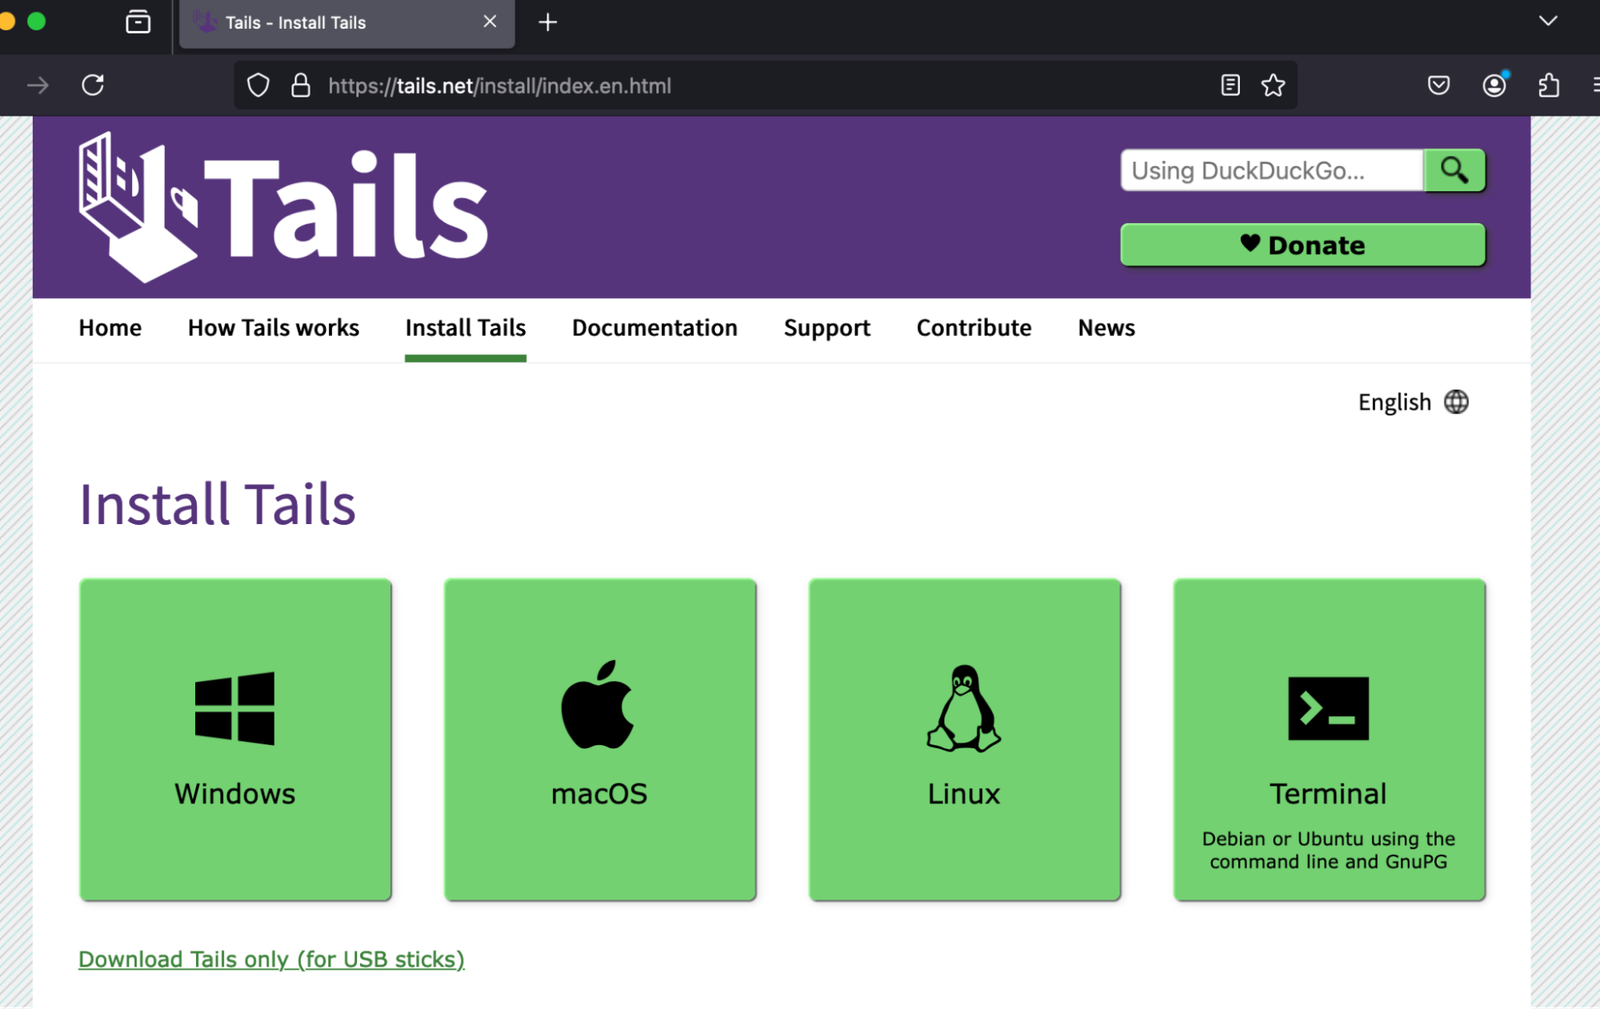
Task: Toggle reader view for this page
Action: coord(1229,85)
